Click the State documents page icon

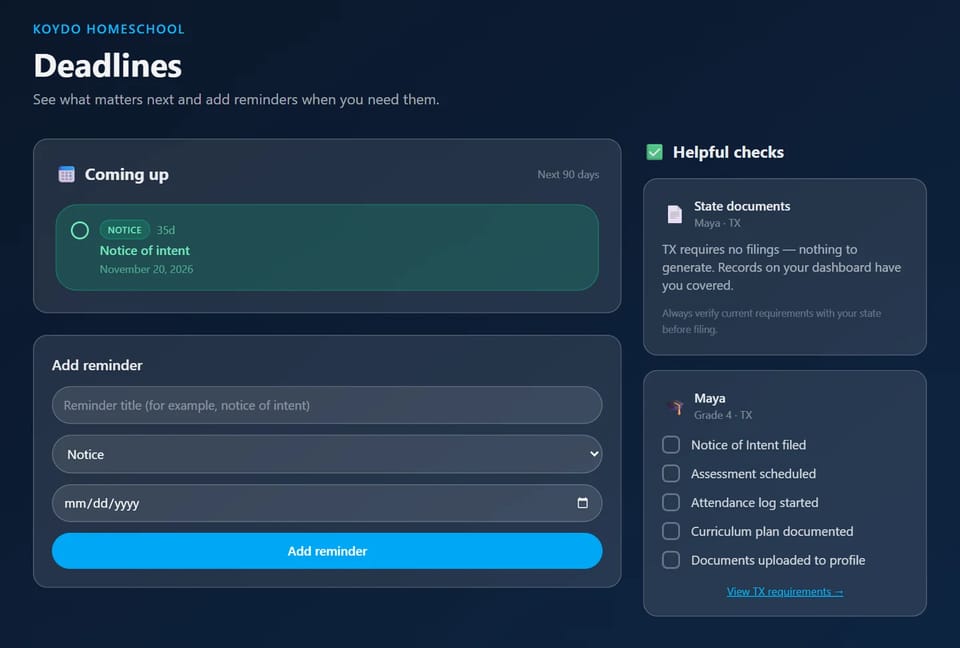[675, 214]
